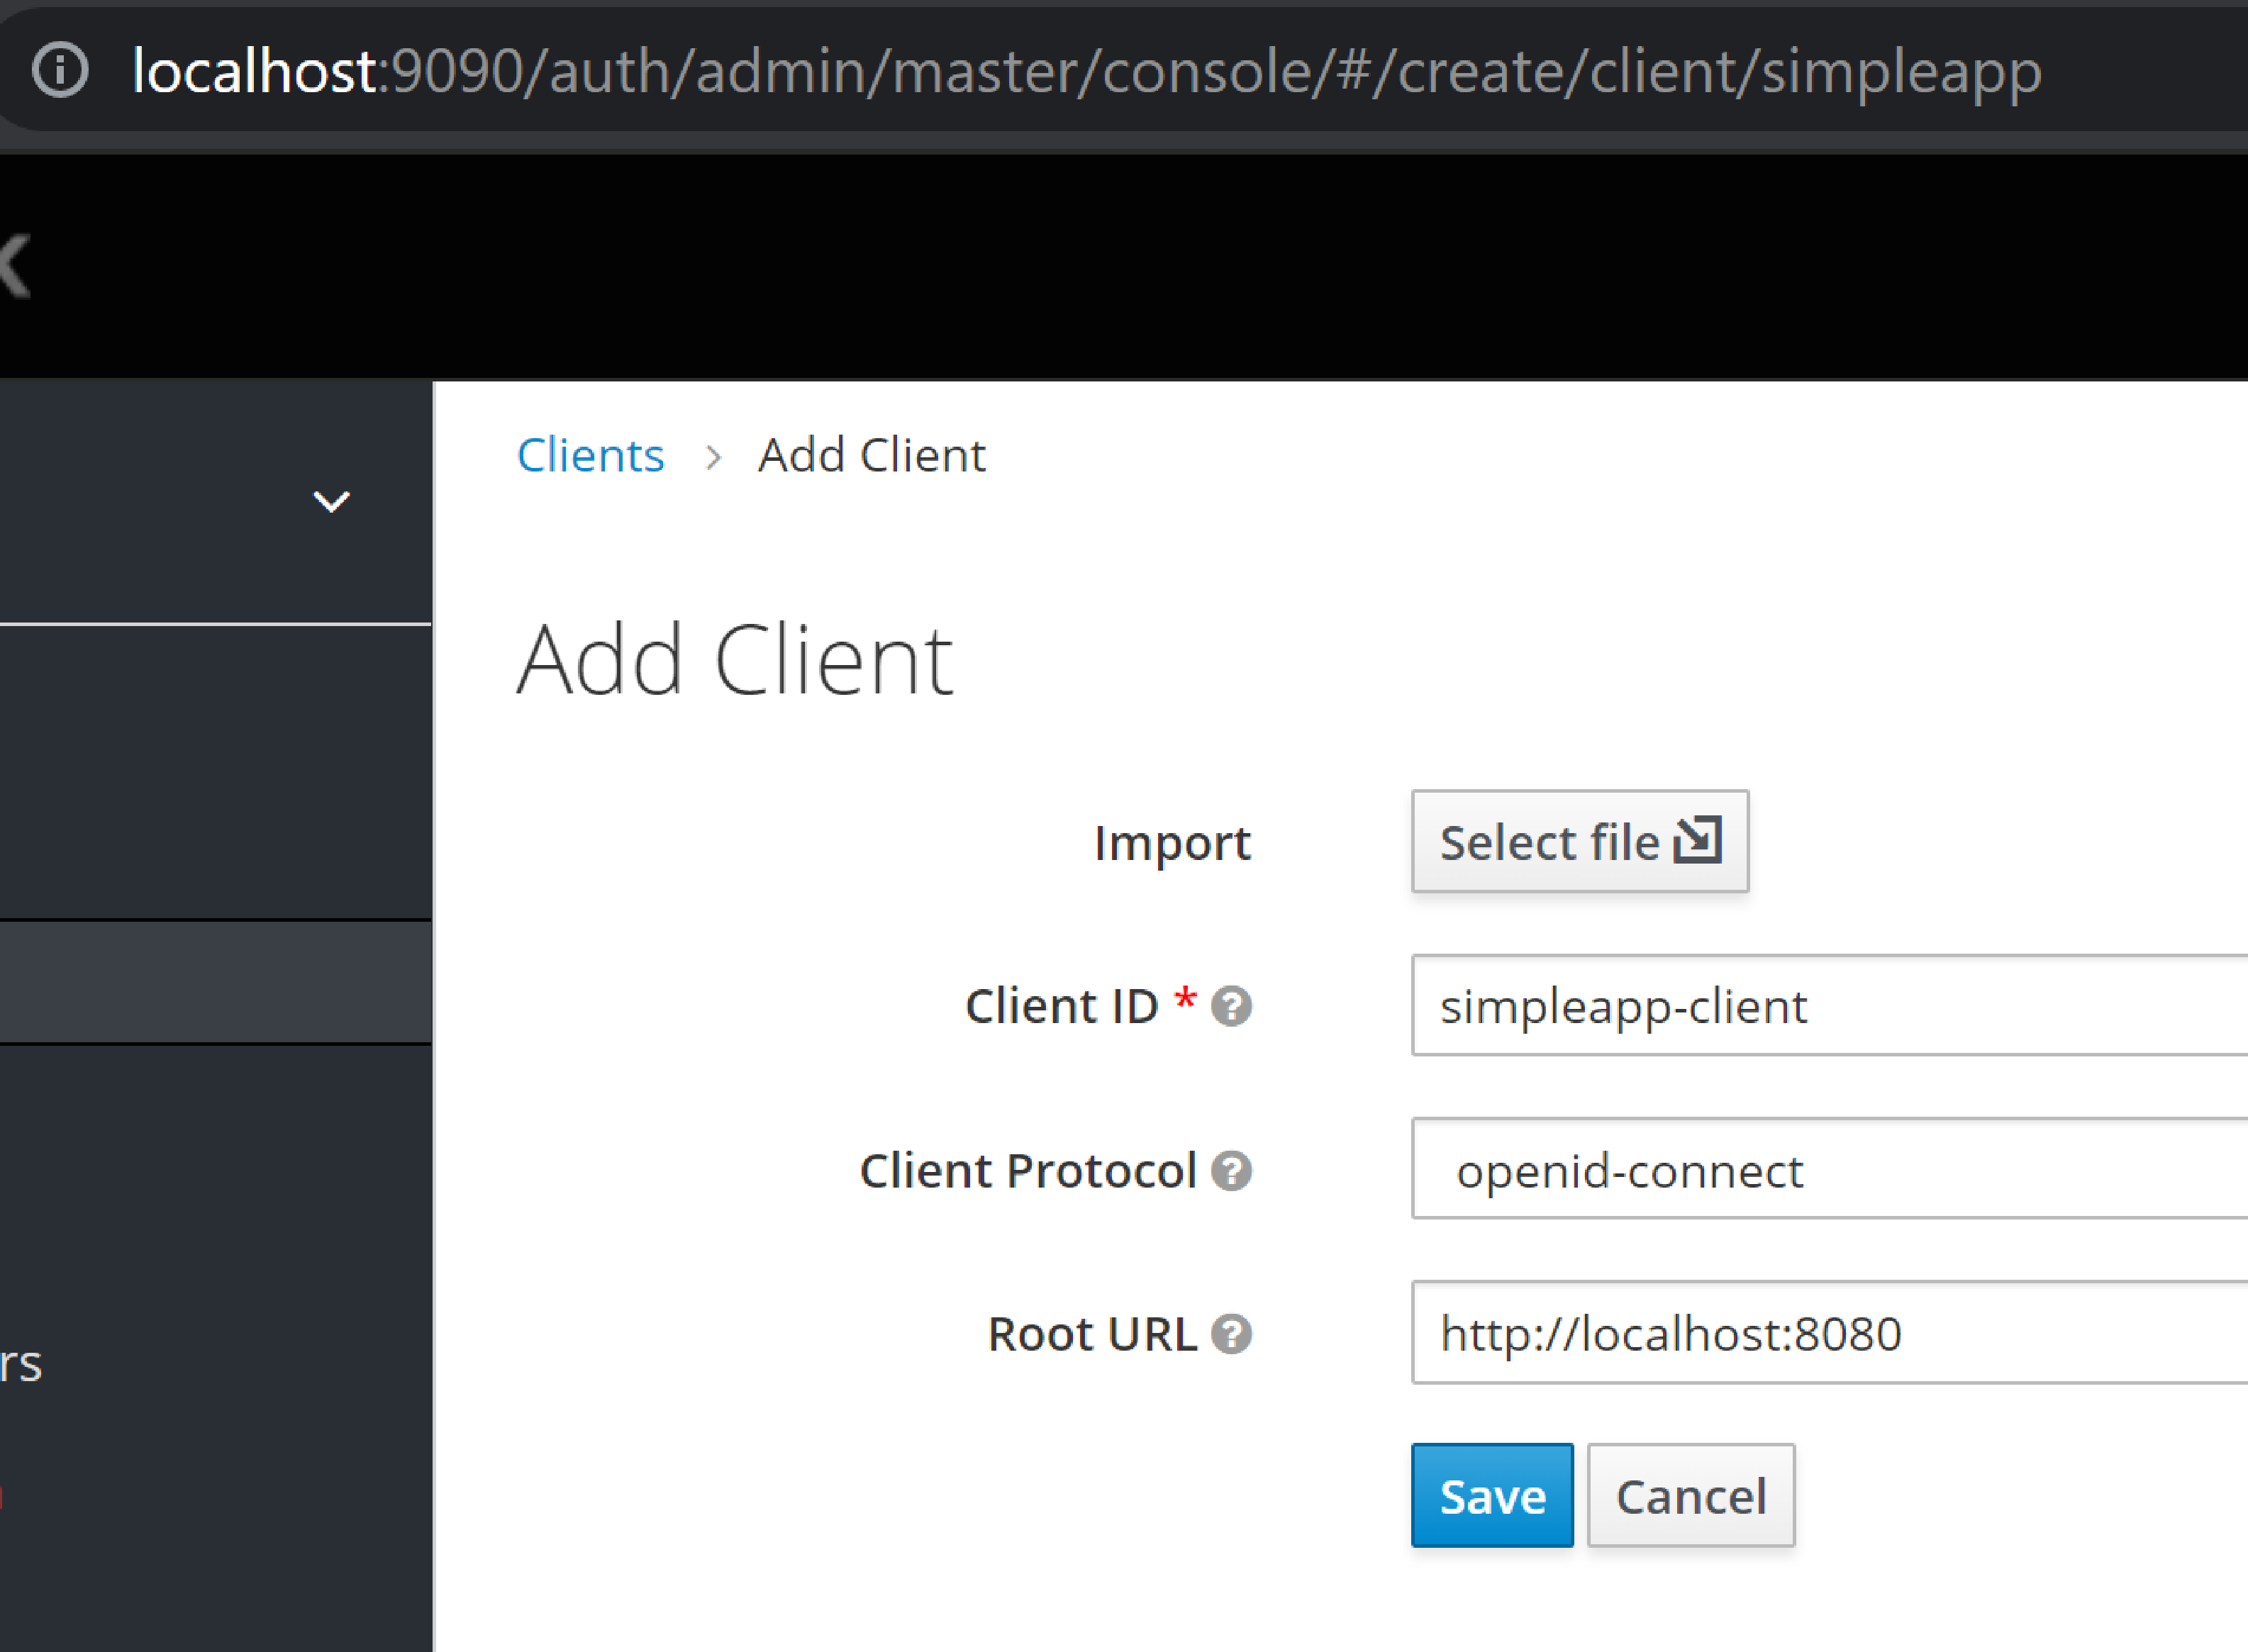The width and height of the screenshot is (2248, 1652).
Task: Click the Root URL help question icon
Action: click(1231, 1334)
